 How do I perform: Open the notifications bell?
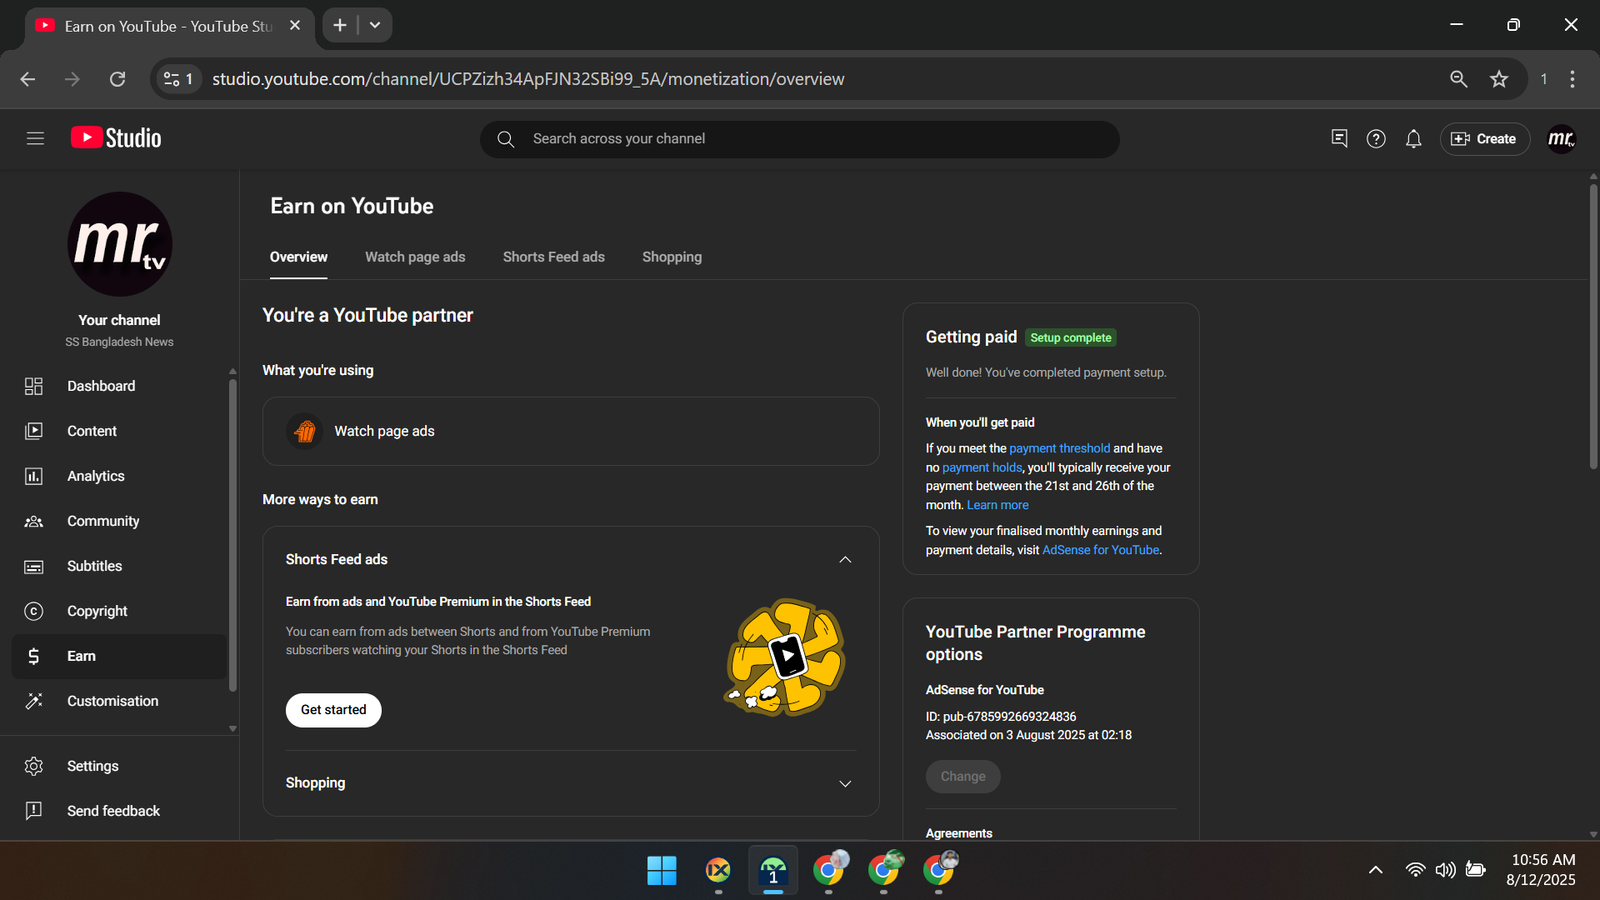pos(1413,139)
